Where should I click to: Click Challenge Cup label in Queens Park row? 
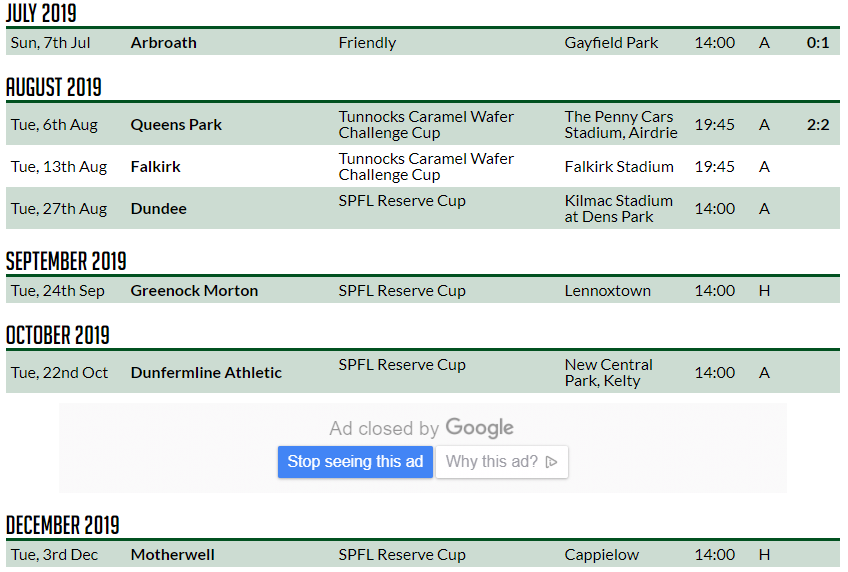[x=426, y=125]
